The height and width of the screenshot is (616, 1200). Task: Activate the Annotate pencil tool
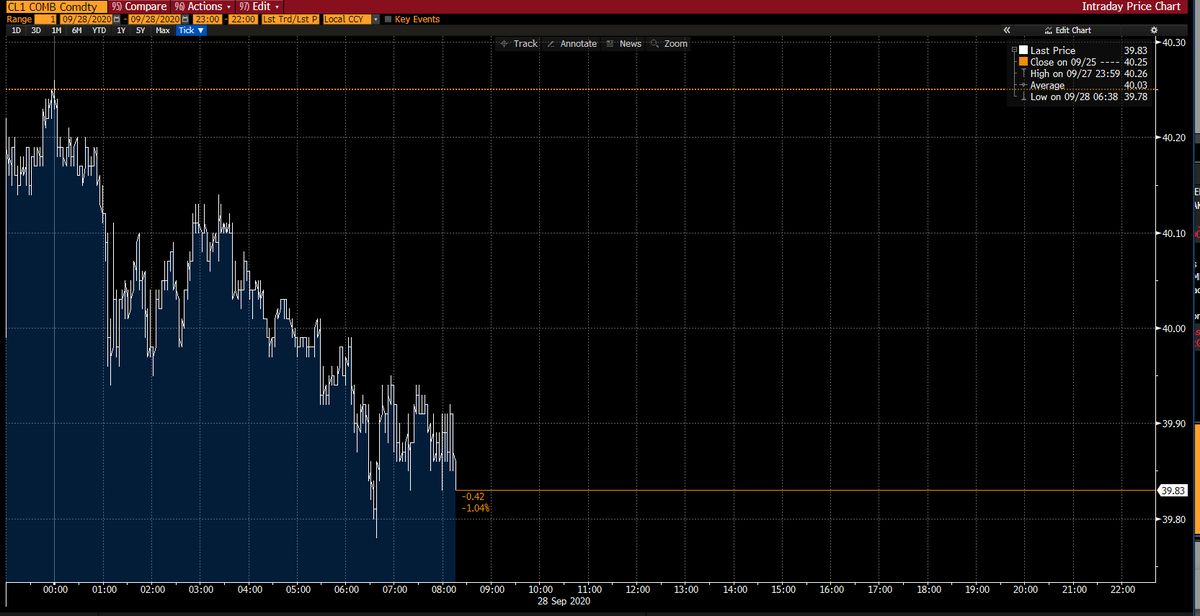pyautogui.click(x=573, y=44)
